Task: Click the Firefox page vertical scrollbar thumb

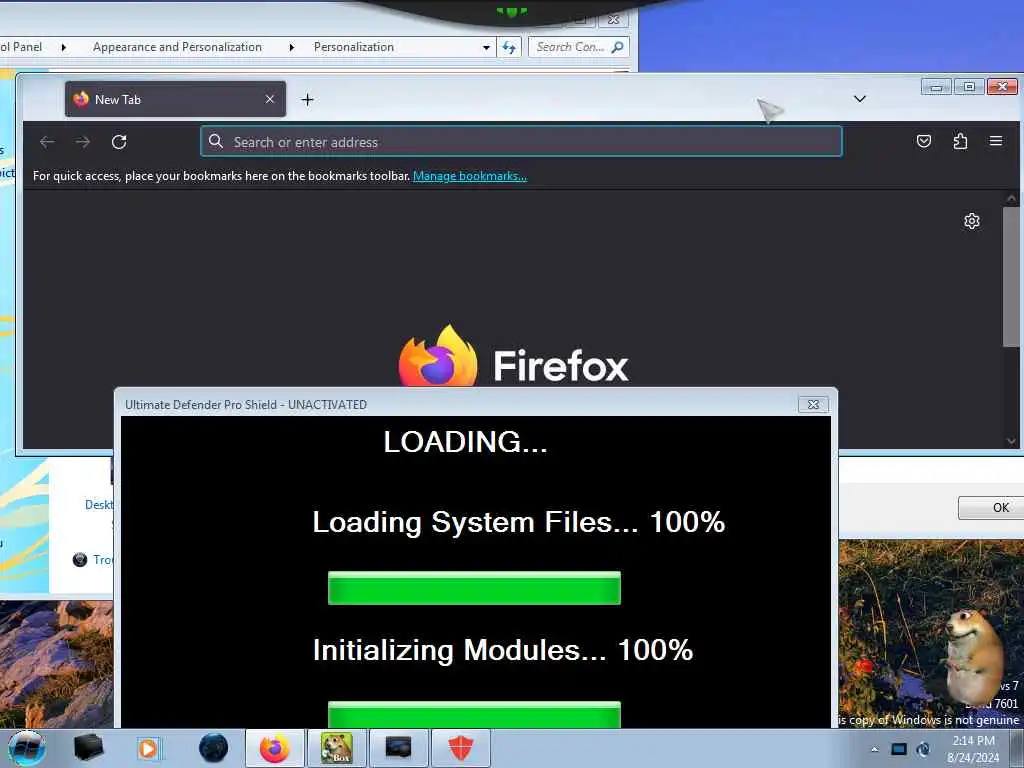Action: click(x=1011, y=276)
